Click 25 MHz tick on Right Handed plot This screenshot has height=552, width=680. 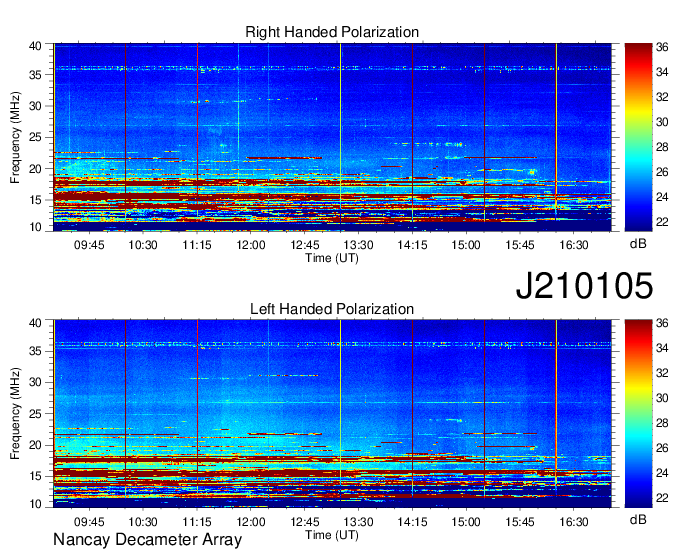35,137
